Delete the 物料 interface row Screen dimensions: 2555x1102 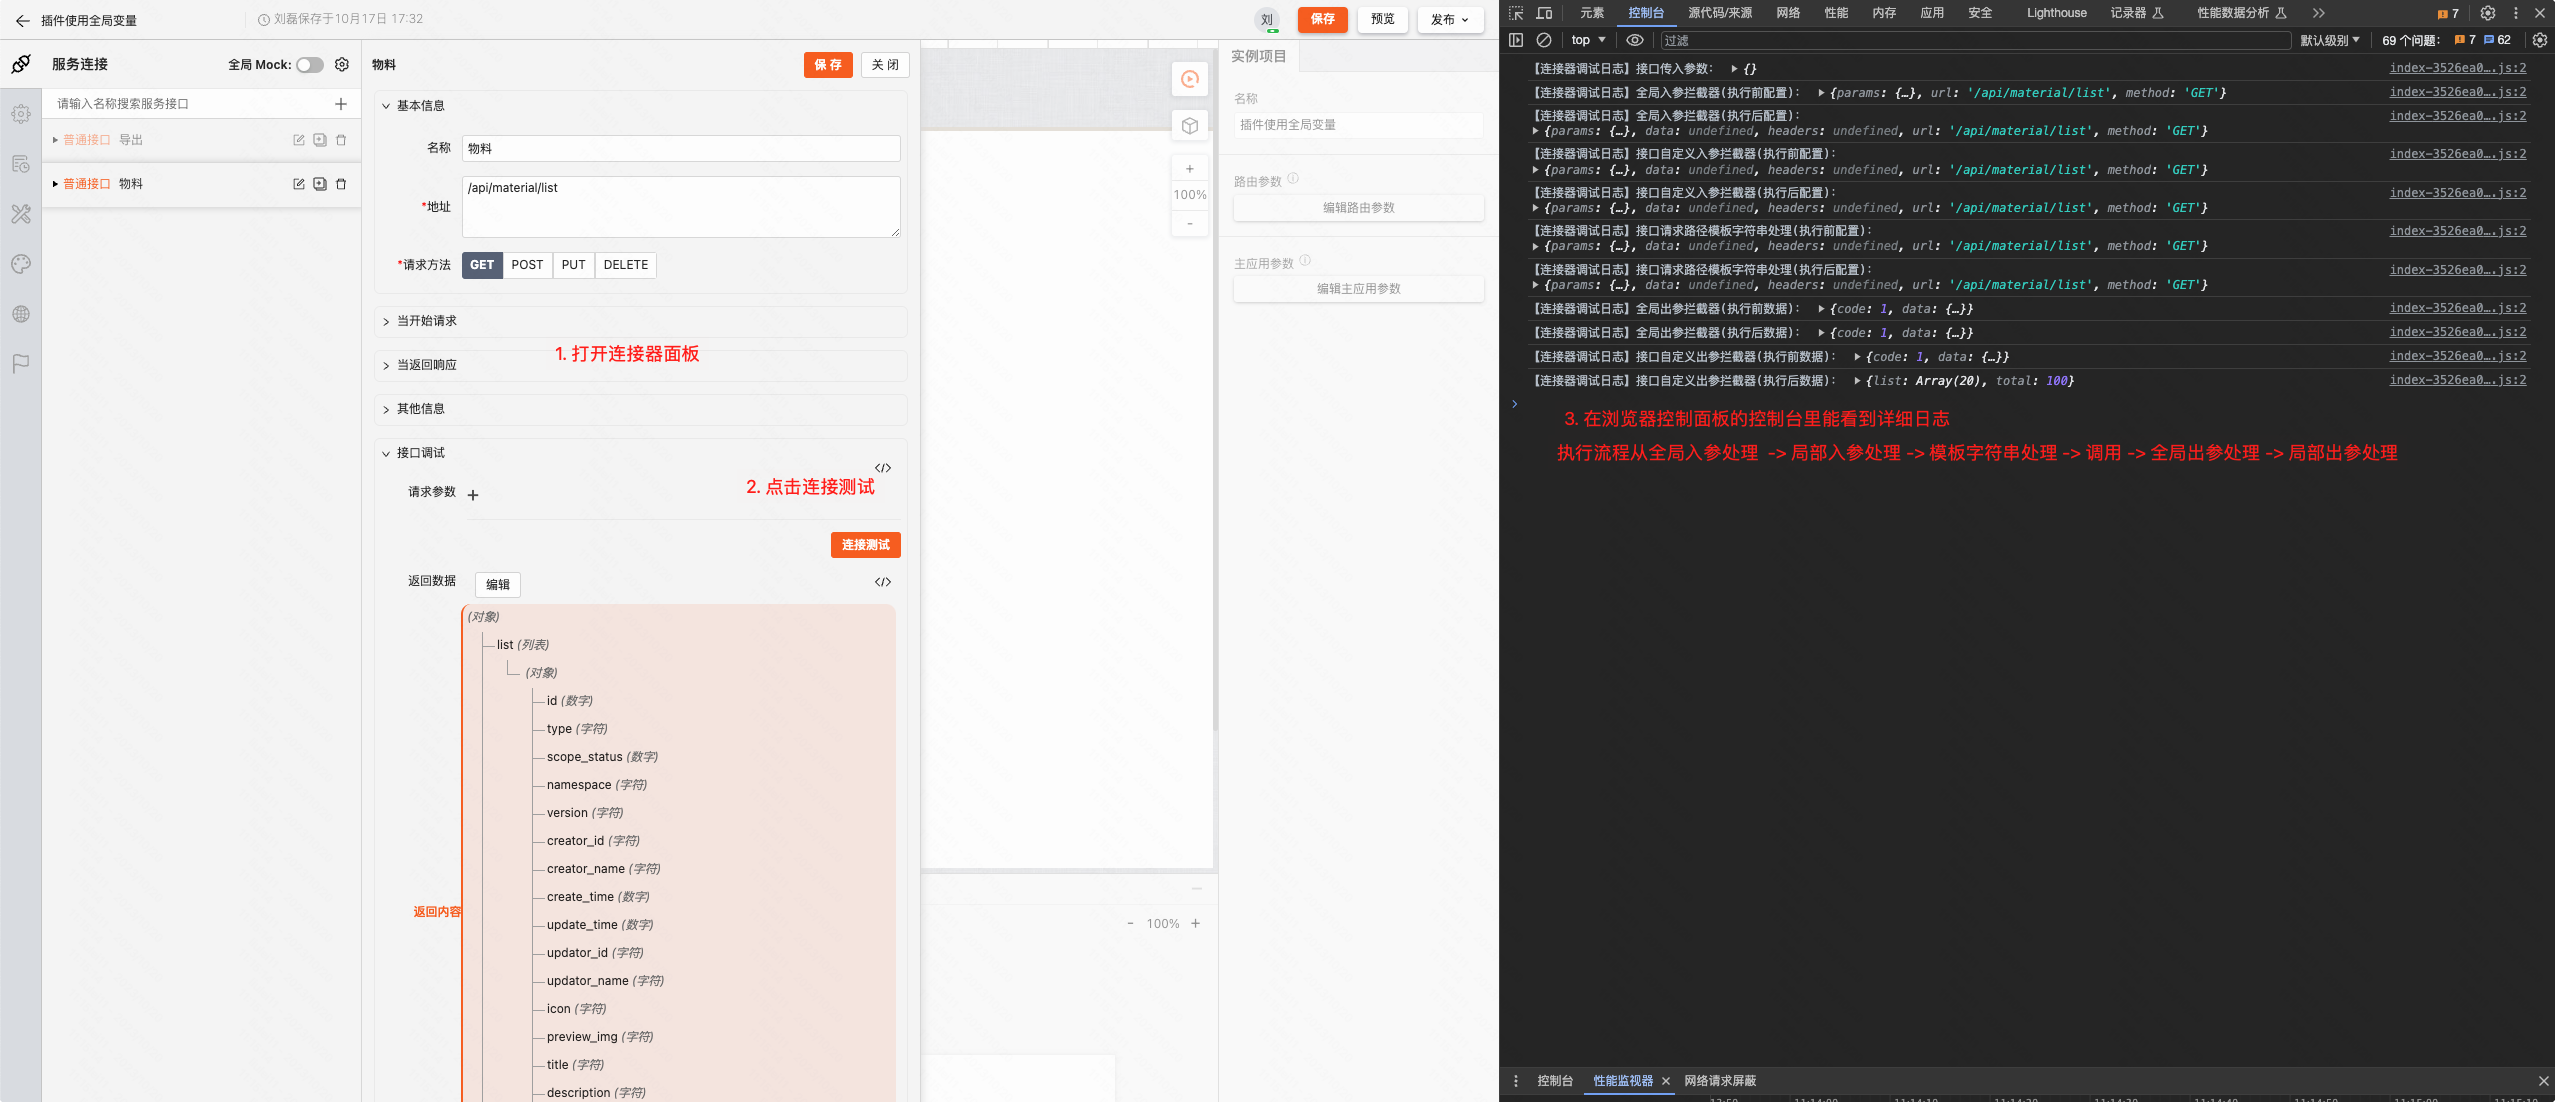[341, 184]
